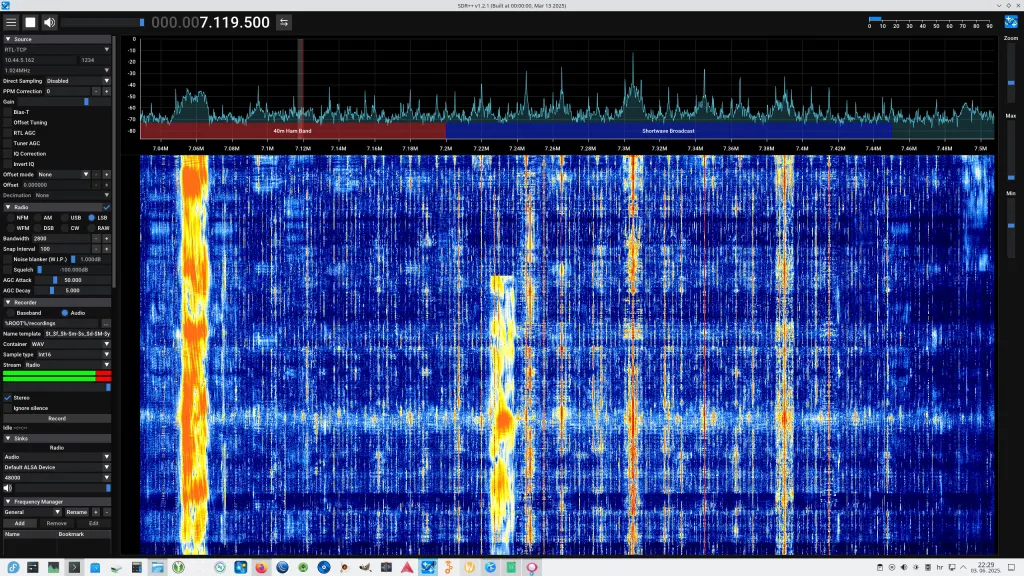Open Container WAV dropdown
This screenshot has height=576, width=1024.
coord(70,344)
